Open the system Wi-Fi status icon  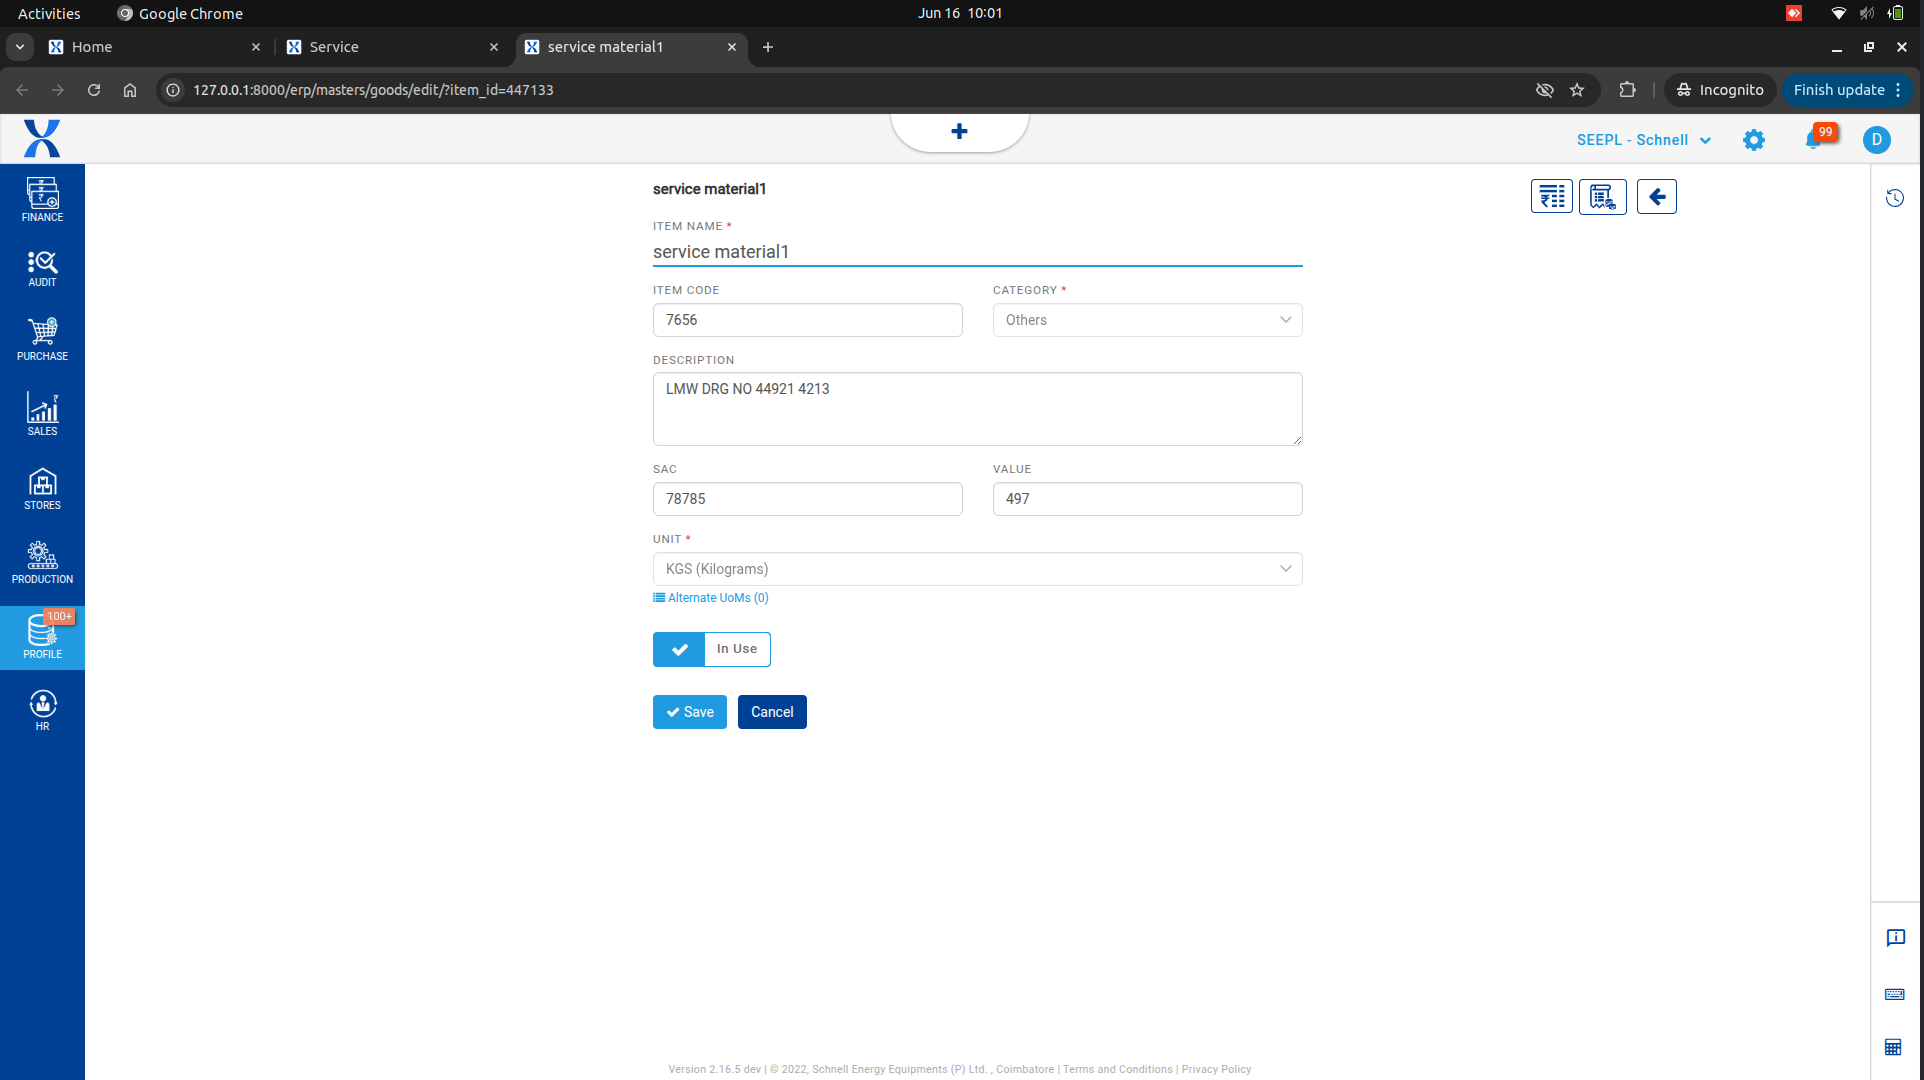coord(1838,13)
